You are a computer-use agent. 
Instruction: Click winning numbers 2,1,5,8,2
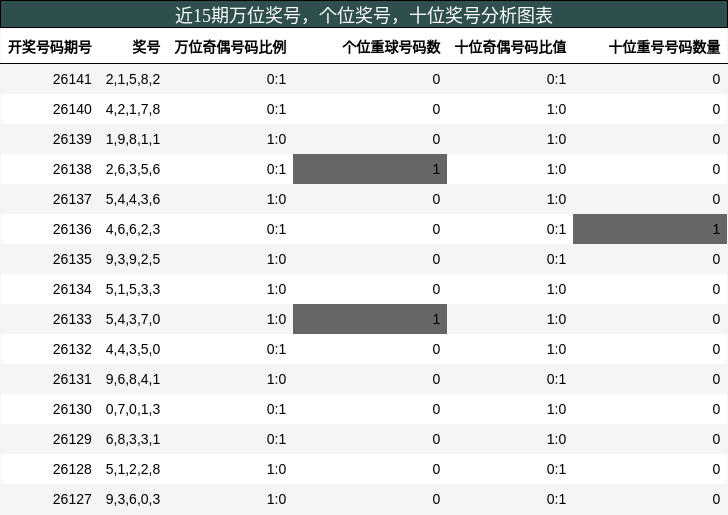[x=133, y=79]
